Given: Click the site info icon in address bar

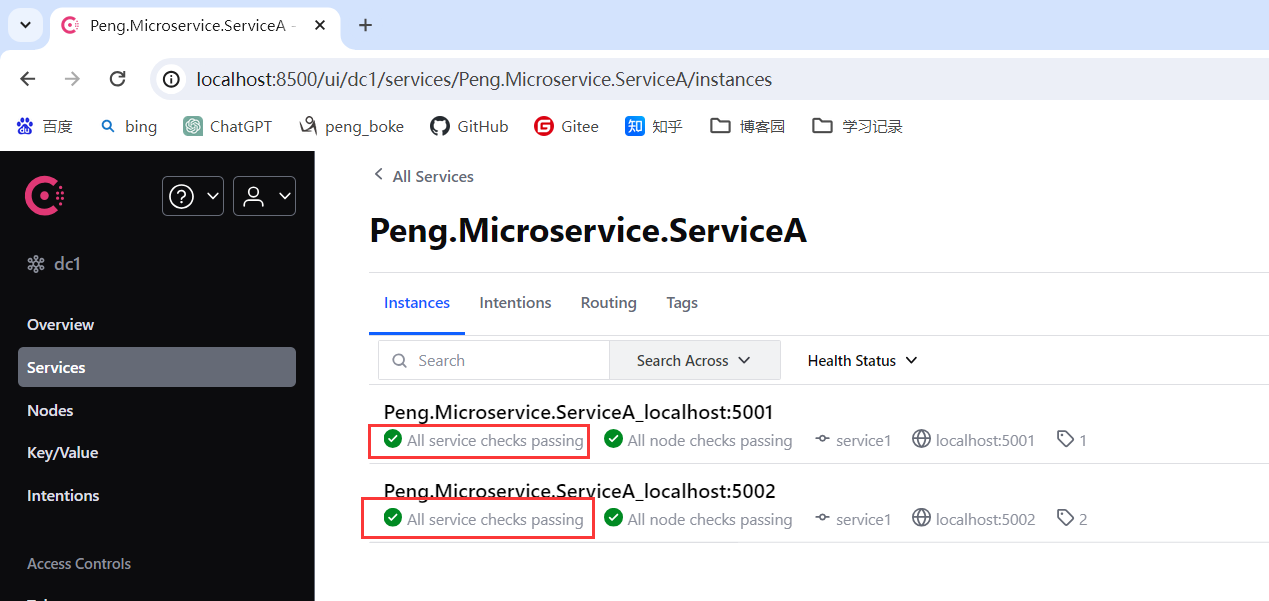Looking at the screenshot, I should pos(172,79).
